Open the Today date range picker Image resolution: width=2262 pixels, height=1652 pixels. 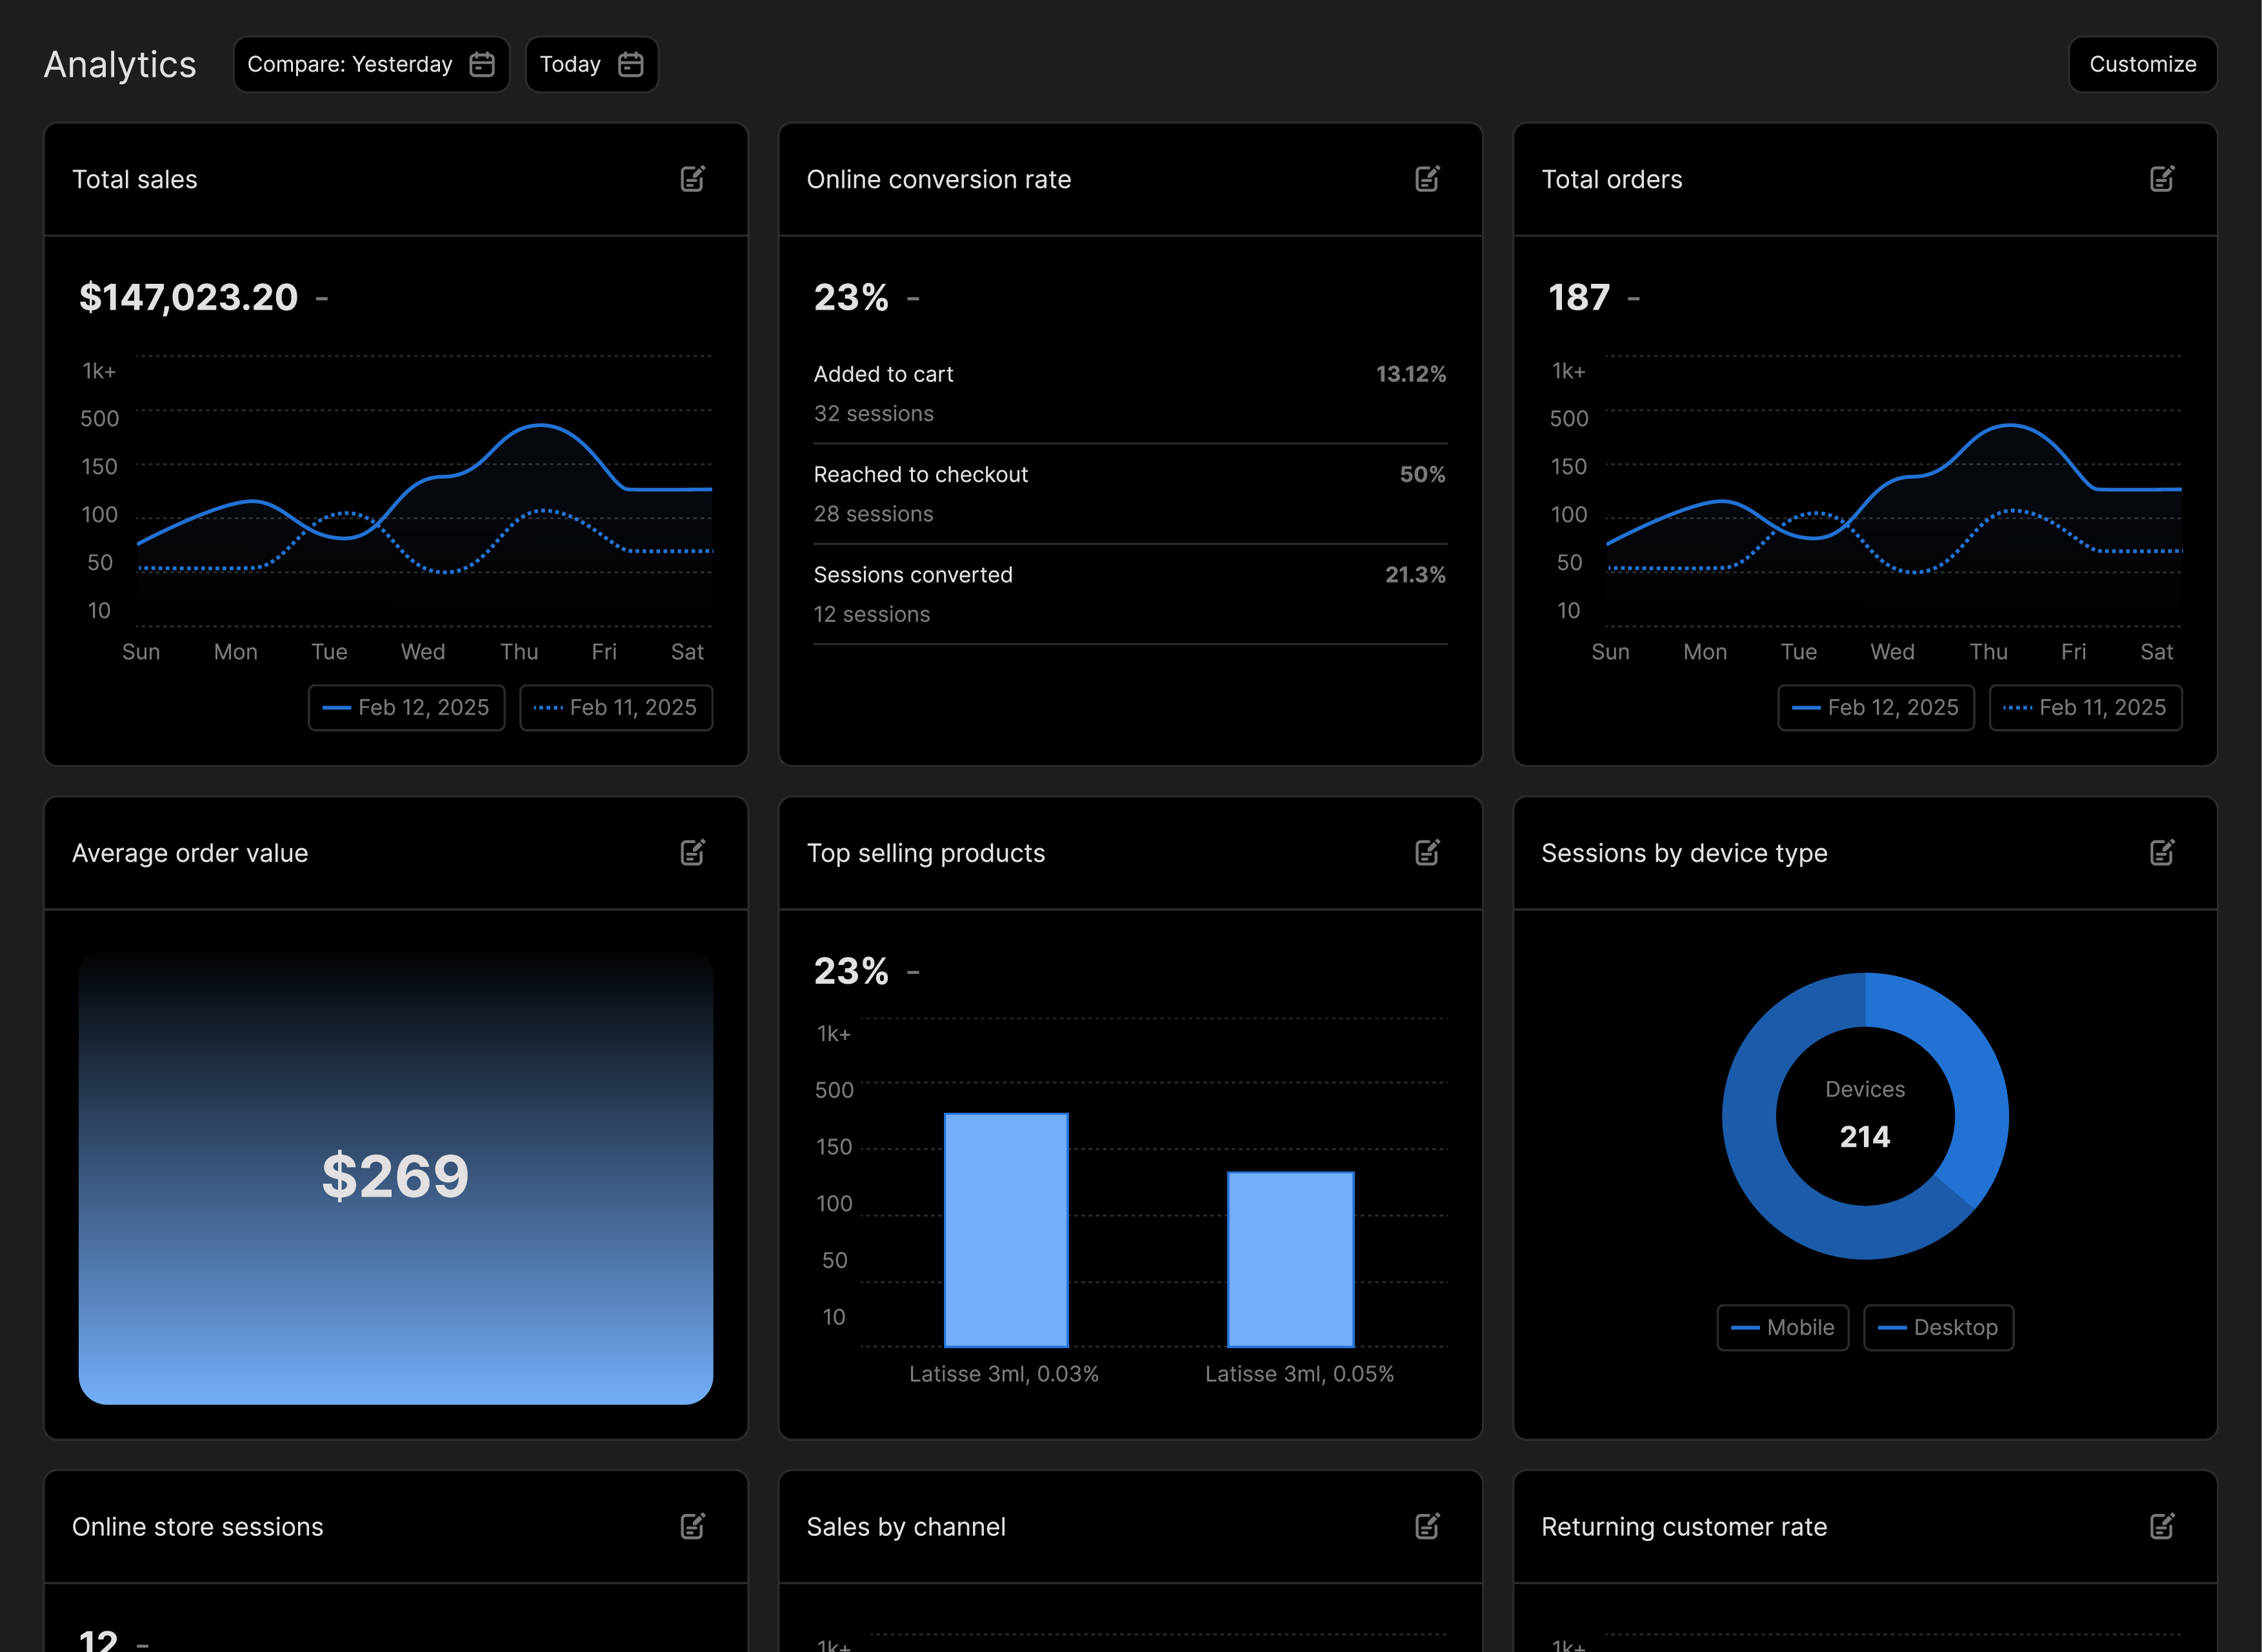(x=592, y=64)
